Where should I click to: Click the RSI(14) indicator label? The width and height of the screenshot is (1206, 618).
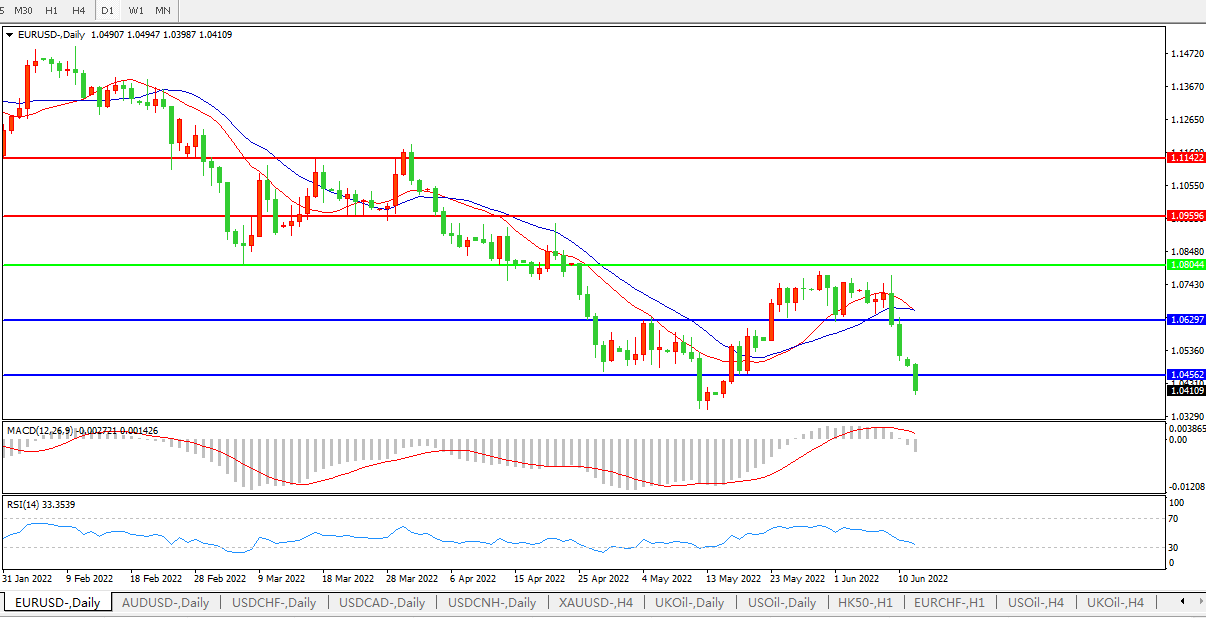24,505
